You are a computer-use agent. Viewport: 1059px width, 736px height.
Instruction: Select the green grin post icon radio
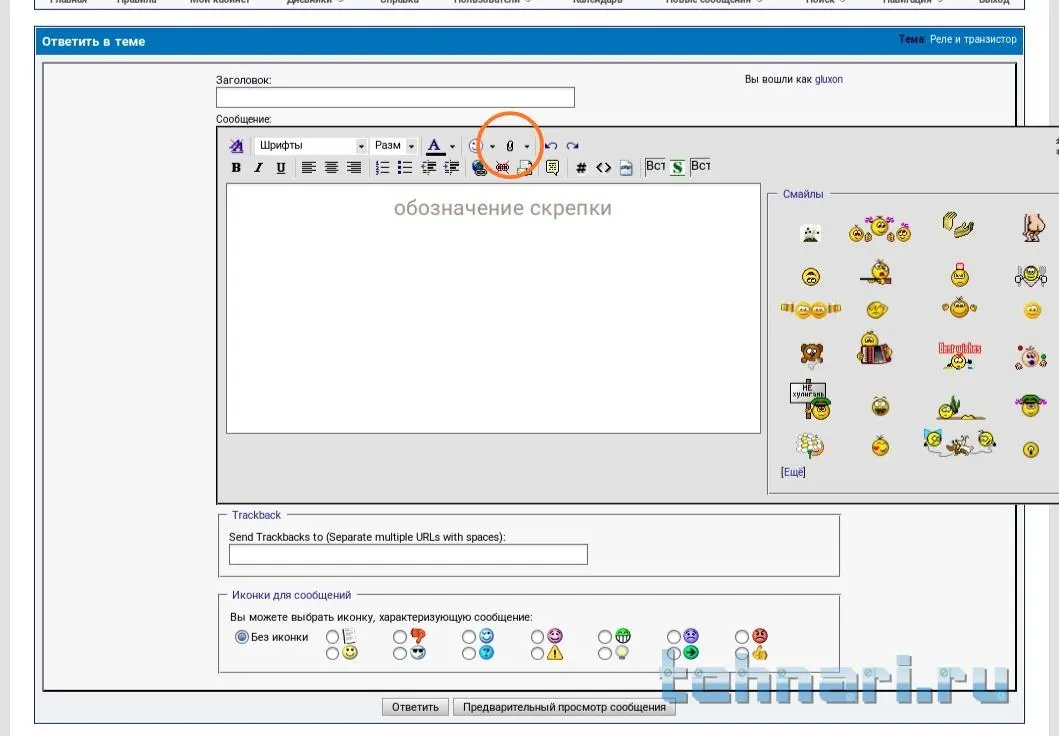click(x=604, y=636)
